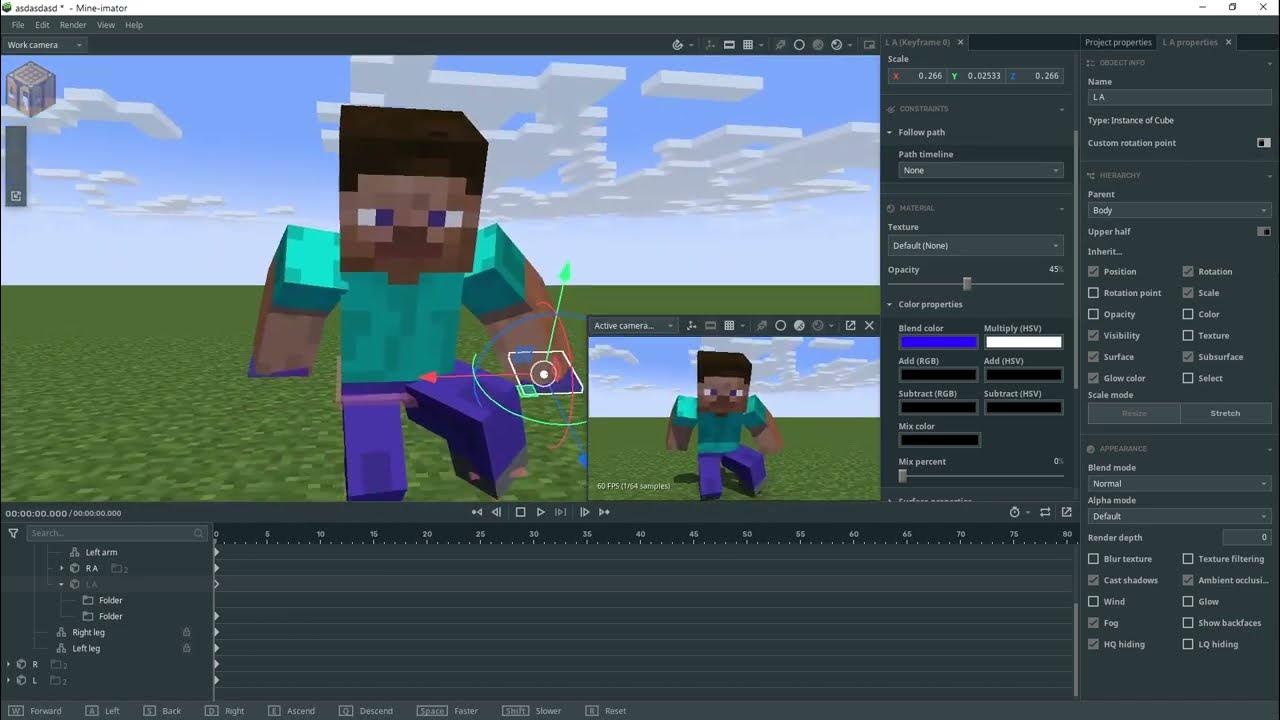Toggle the Upper half switch
1280x720 pixels.
[1264, 232]
